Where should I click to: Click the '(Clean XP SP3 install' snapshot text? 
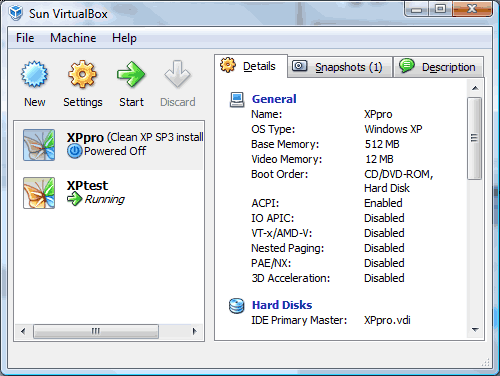(x=155, y=137)
